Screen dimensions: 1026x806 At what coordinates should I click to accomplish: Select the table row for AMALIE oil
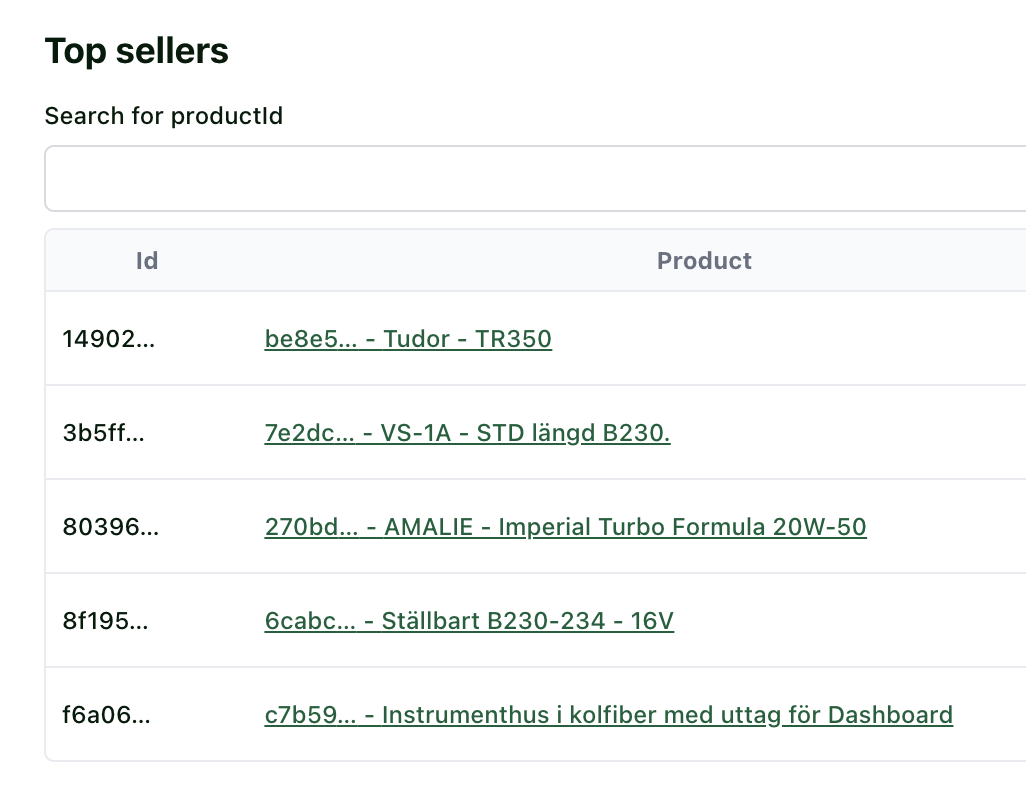tap(940, 527)
